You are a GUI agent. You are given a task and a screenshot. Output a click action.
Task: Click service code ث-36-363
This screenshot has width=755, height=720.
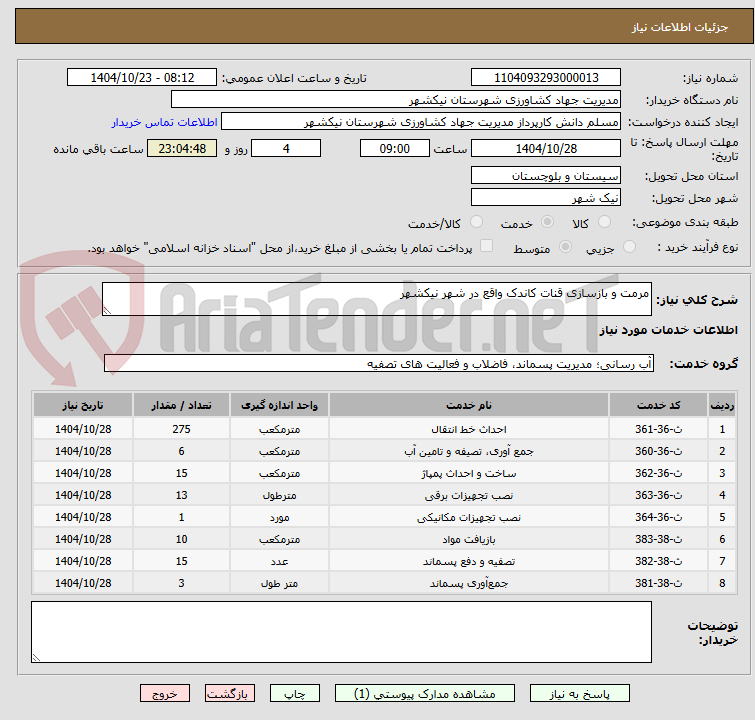(658, 495)
